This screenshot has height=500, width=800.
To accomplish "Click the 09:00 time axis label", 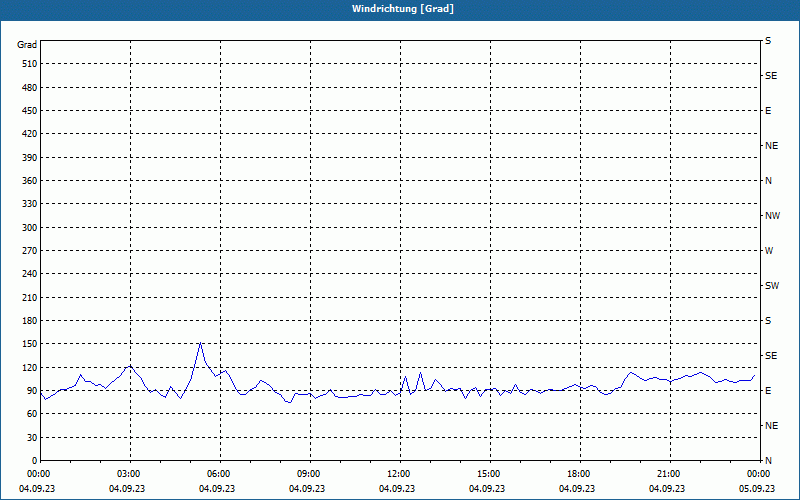I will [x=310, y=474].
